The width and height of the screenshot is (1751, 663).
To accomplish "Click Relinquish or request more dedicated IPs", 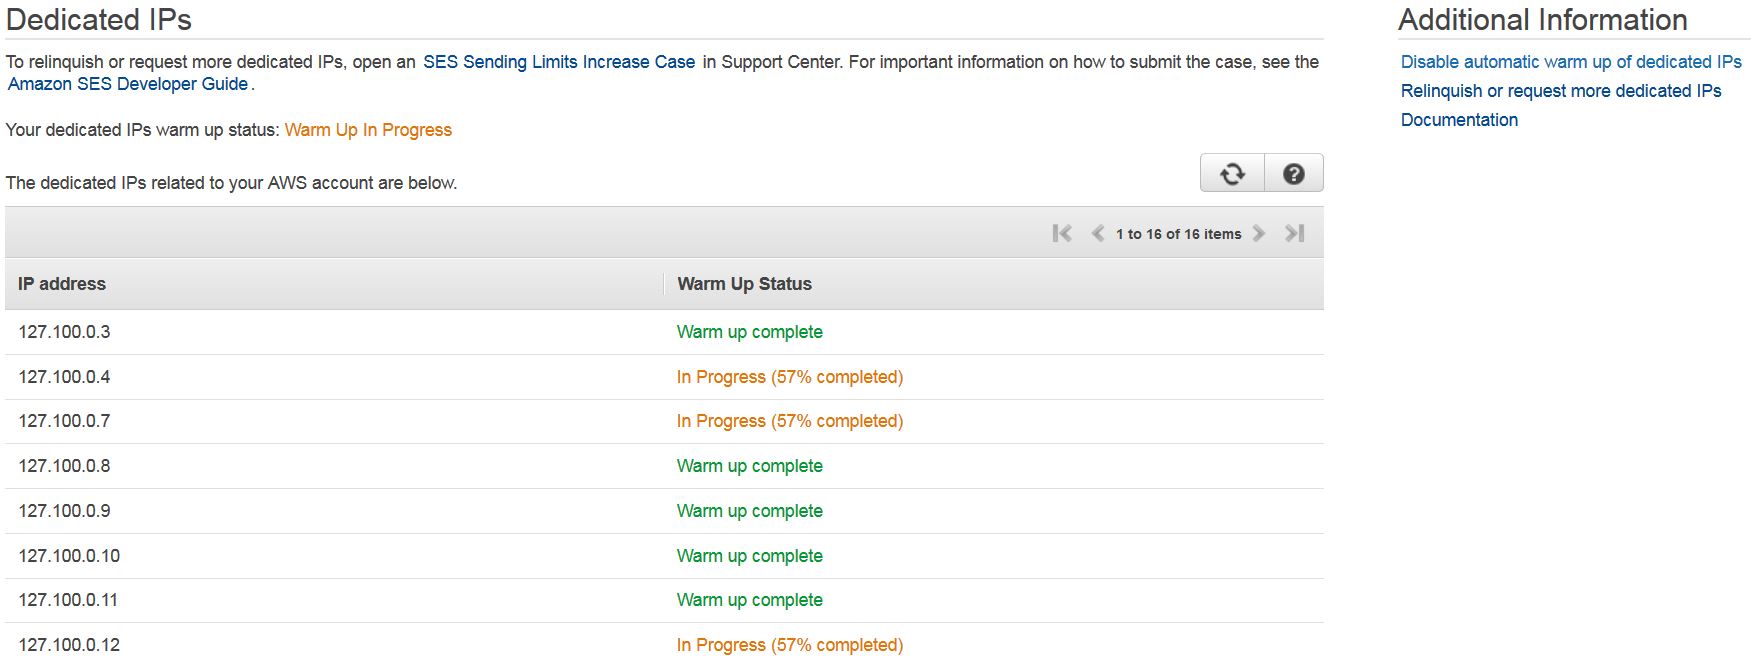I will [1561, 91].
